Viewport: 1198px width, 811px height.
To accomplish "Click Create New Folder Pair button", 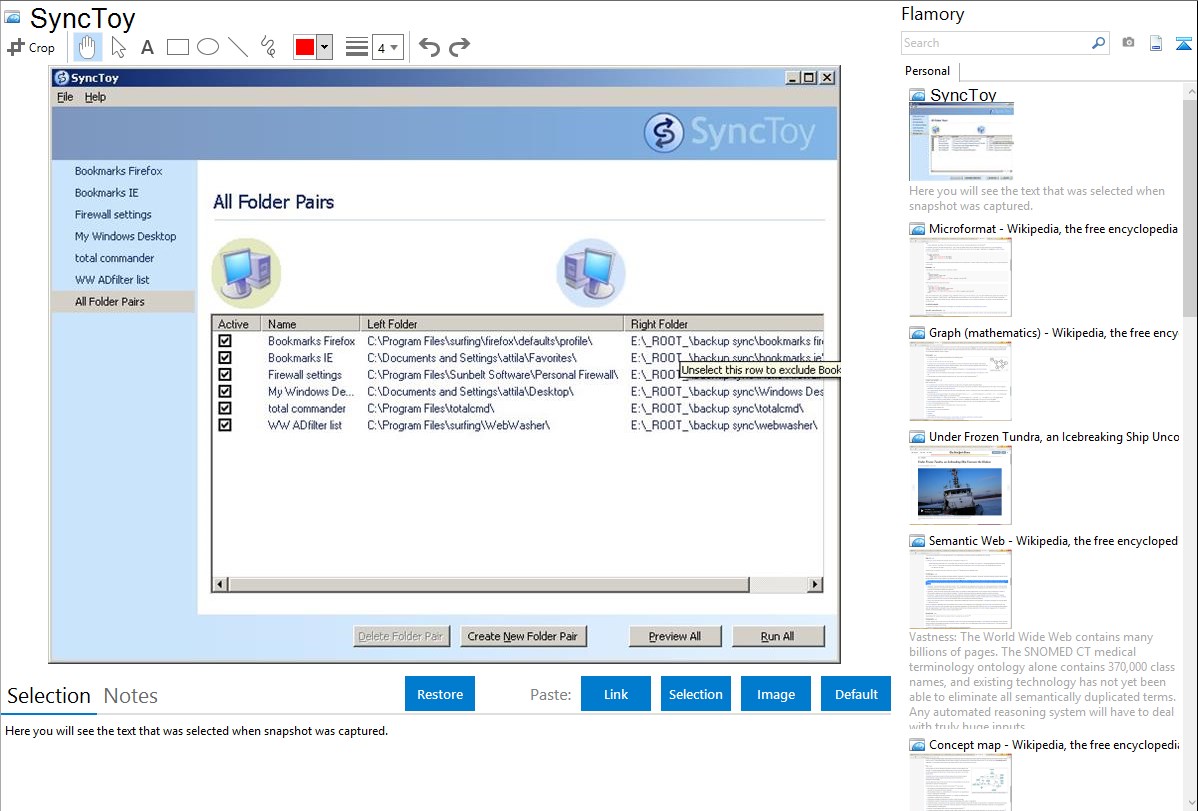I will [x=523, y=636].
